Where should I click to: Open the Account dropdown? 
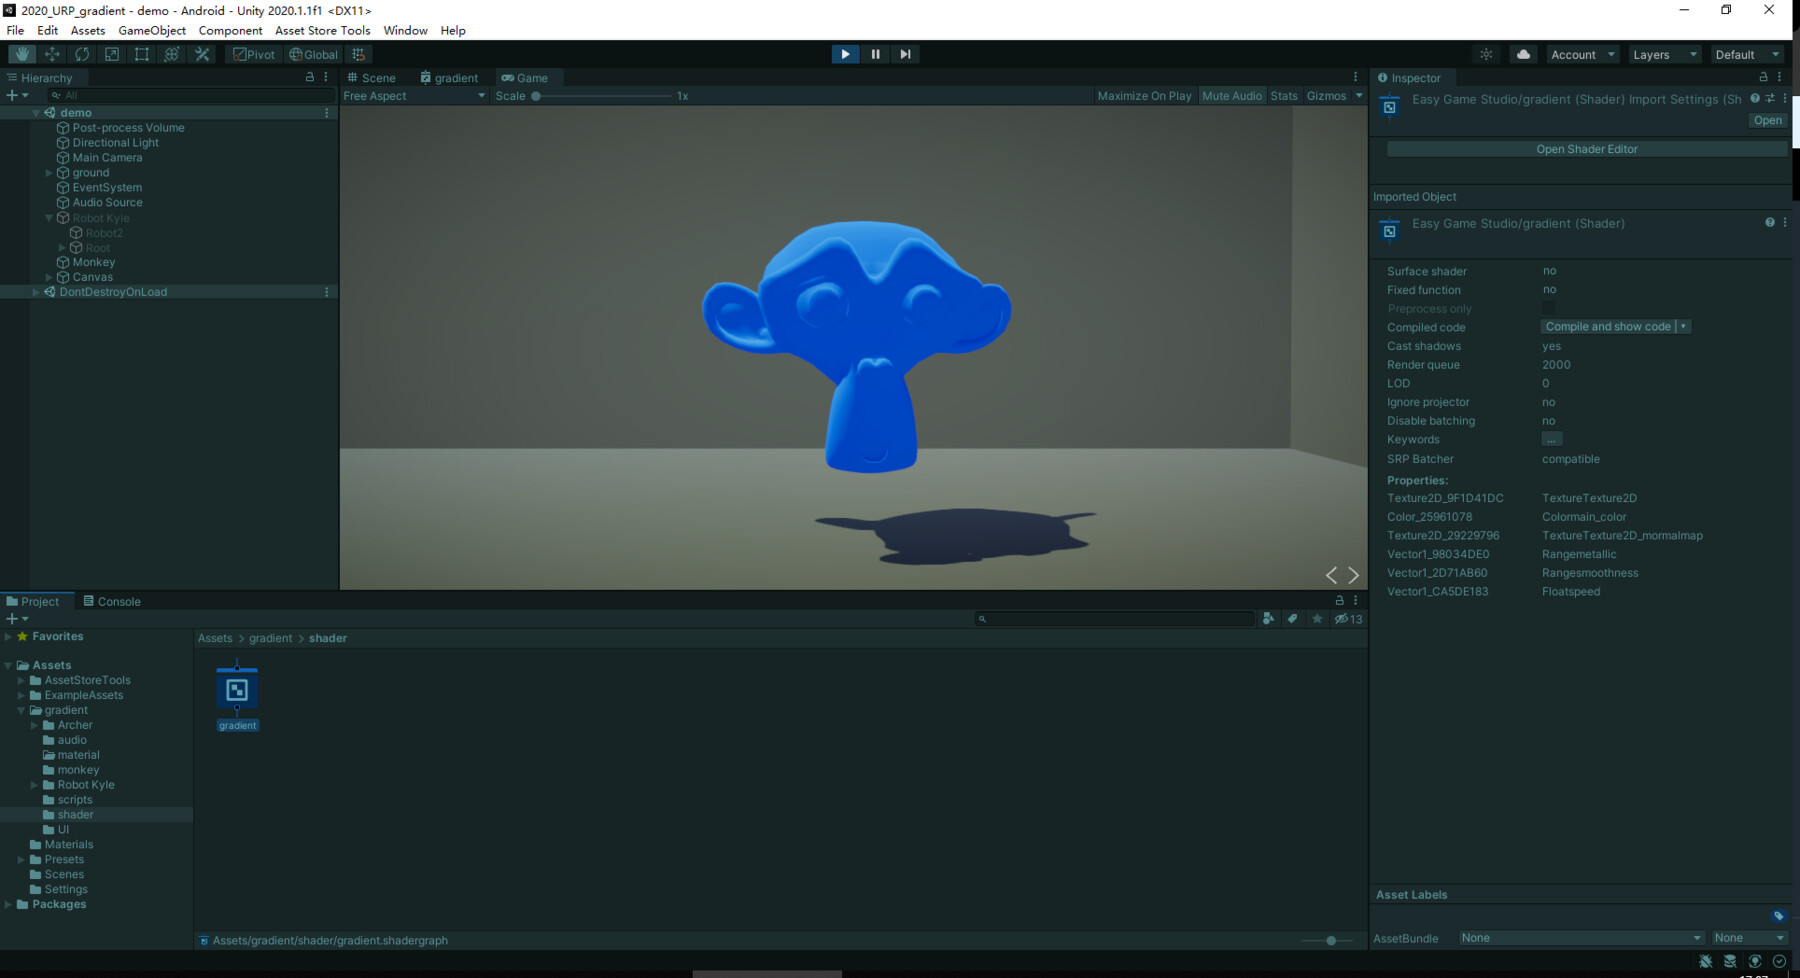[1582, 54]
